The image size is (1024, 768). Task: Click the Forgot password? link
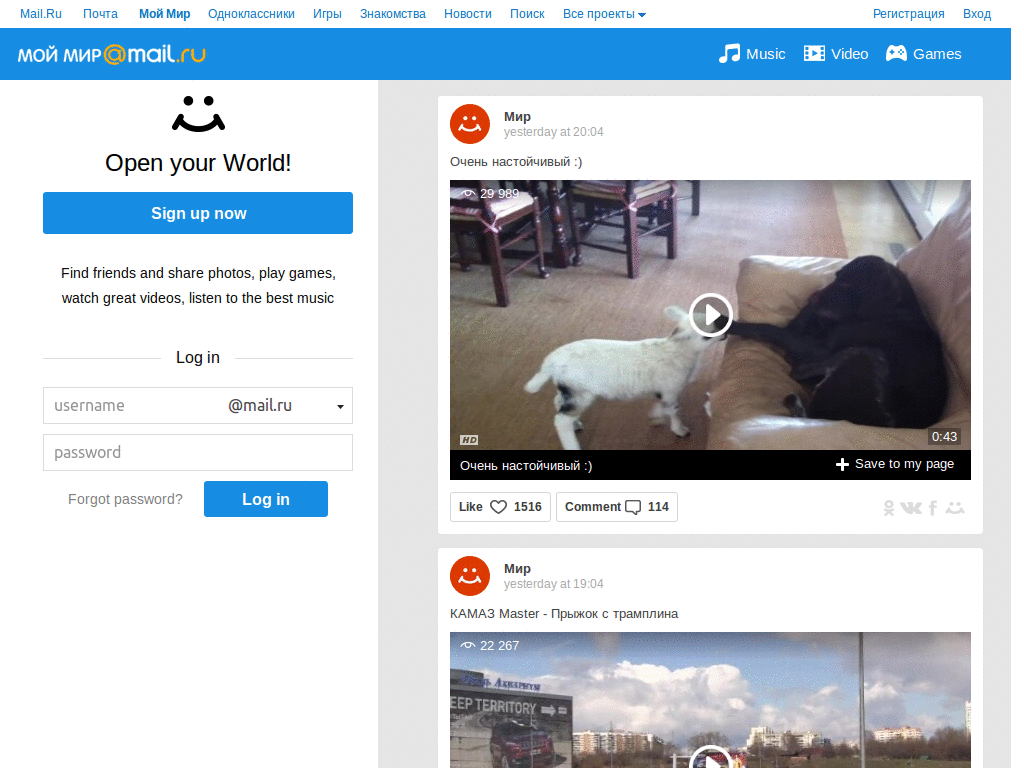coord(125,499)
